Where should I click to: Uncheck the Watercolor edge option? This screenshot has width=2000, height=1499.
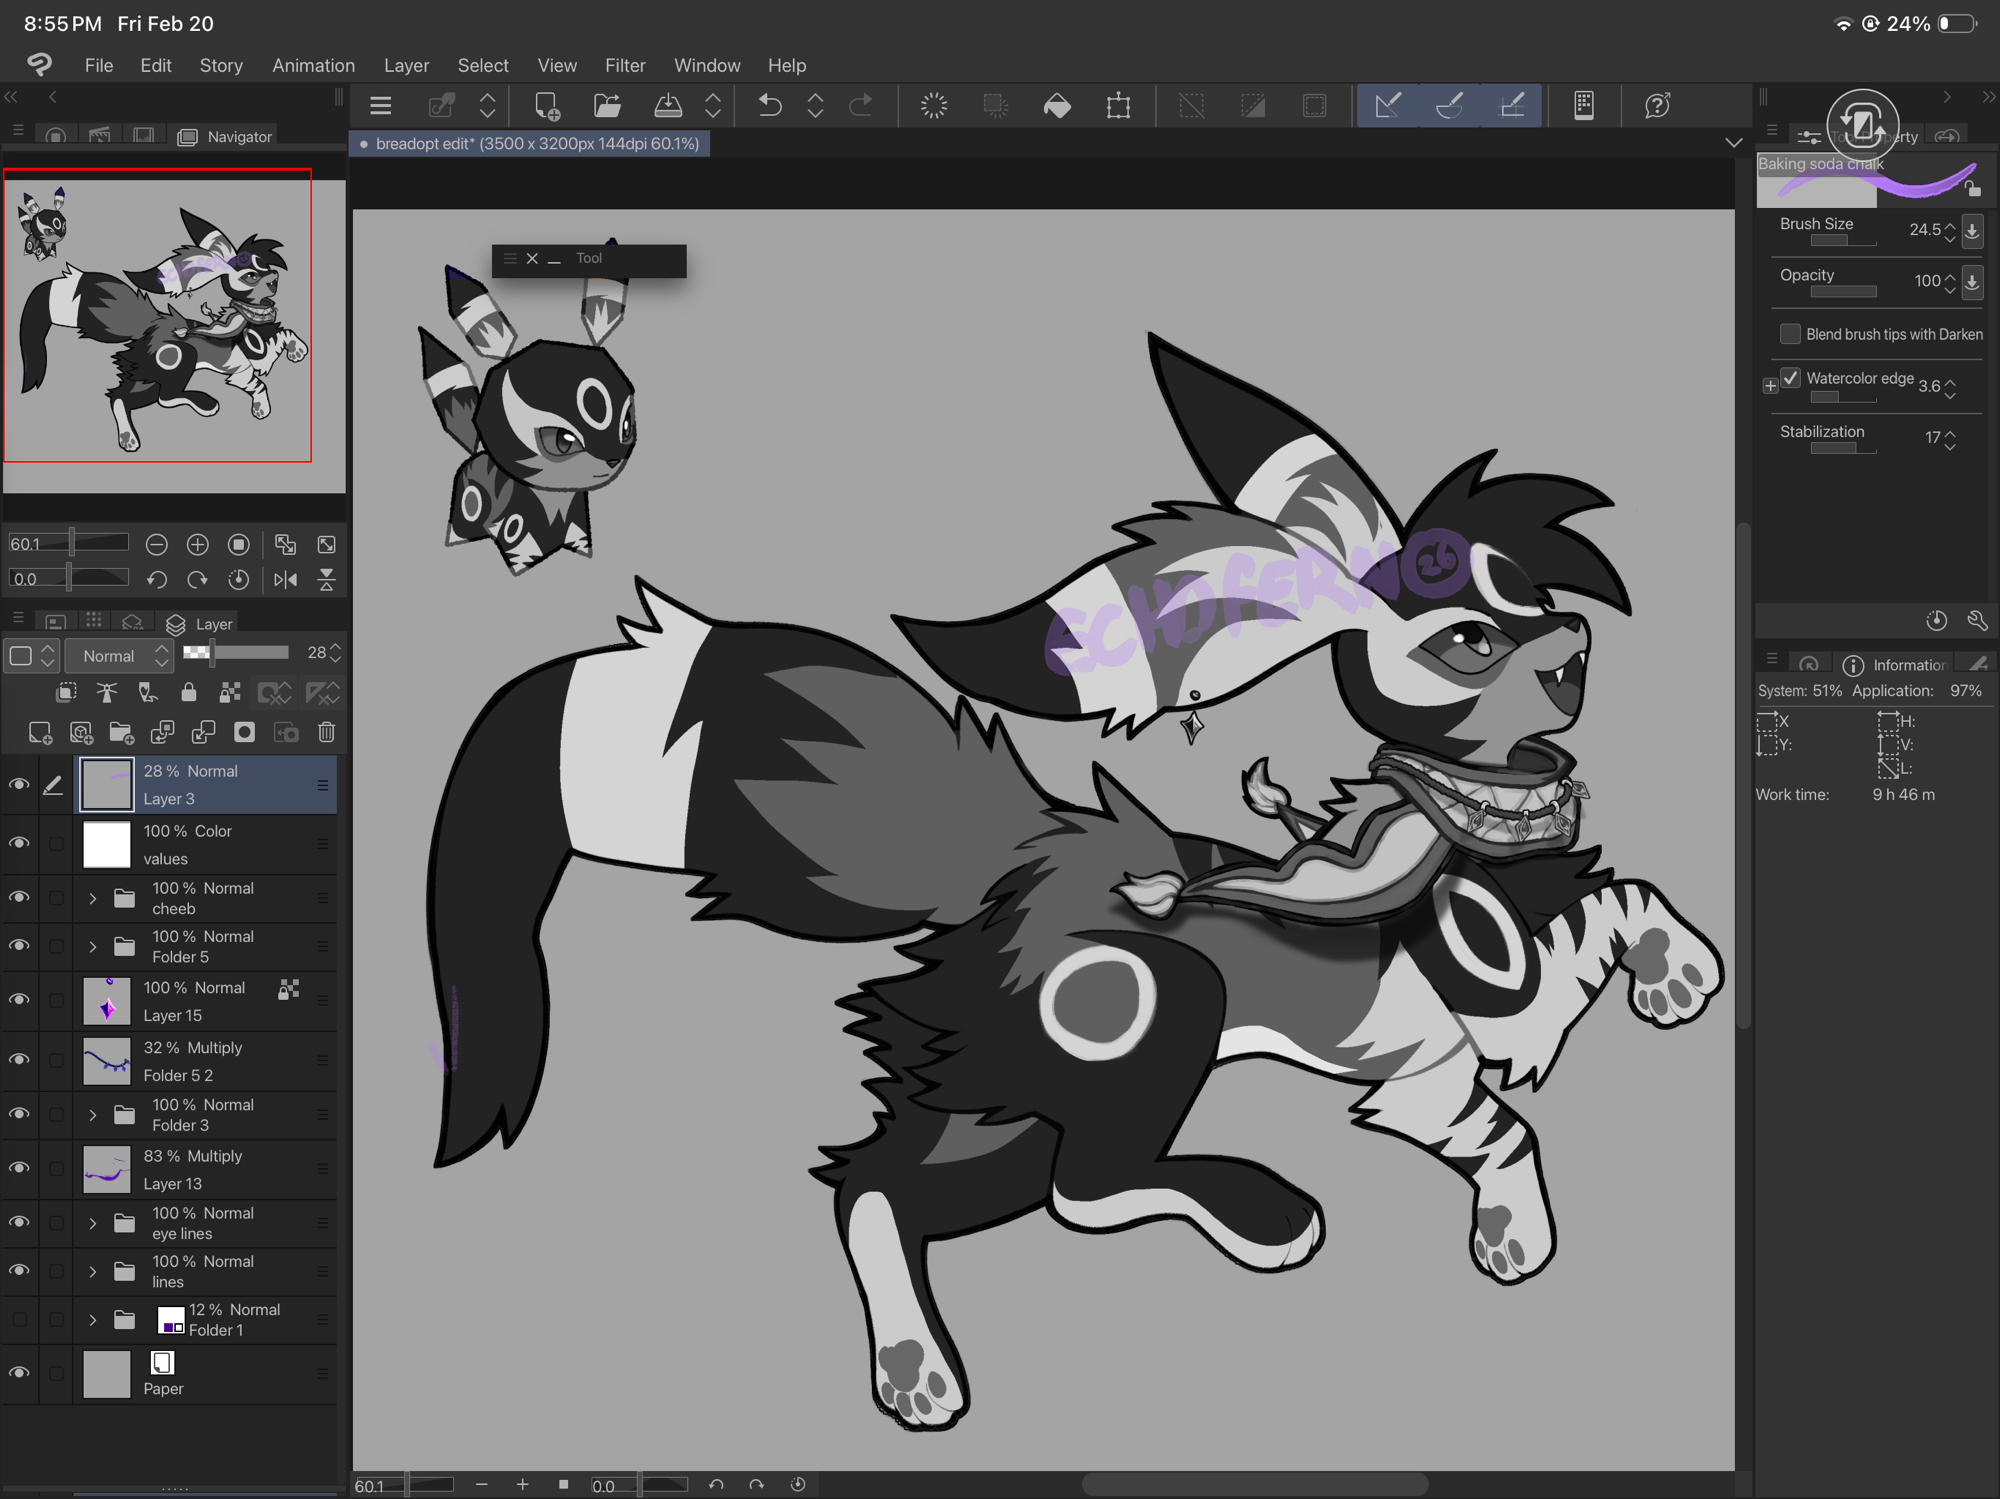pyautogui.click(x=1790, y=378)
